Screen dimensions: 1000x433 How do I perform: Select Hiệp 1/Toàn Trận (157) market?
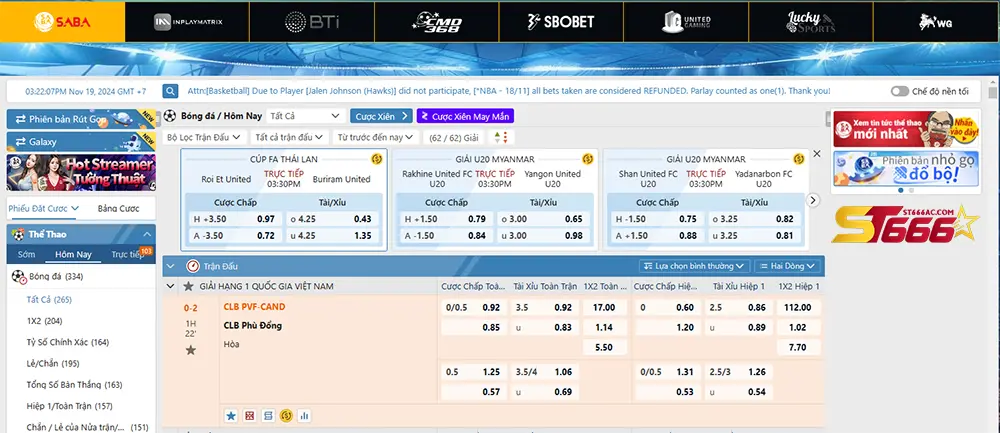click(70, 406)
